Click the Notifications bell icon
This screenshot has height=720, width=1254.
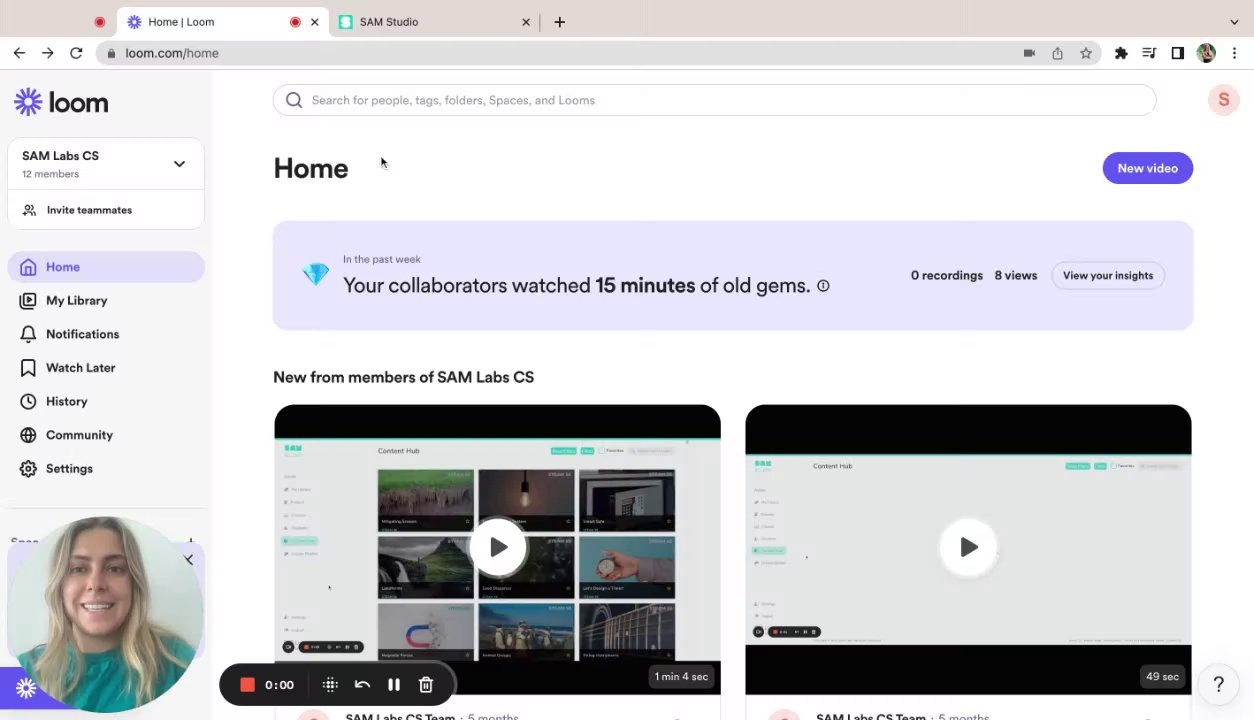(x=28, y=334)
